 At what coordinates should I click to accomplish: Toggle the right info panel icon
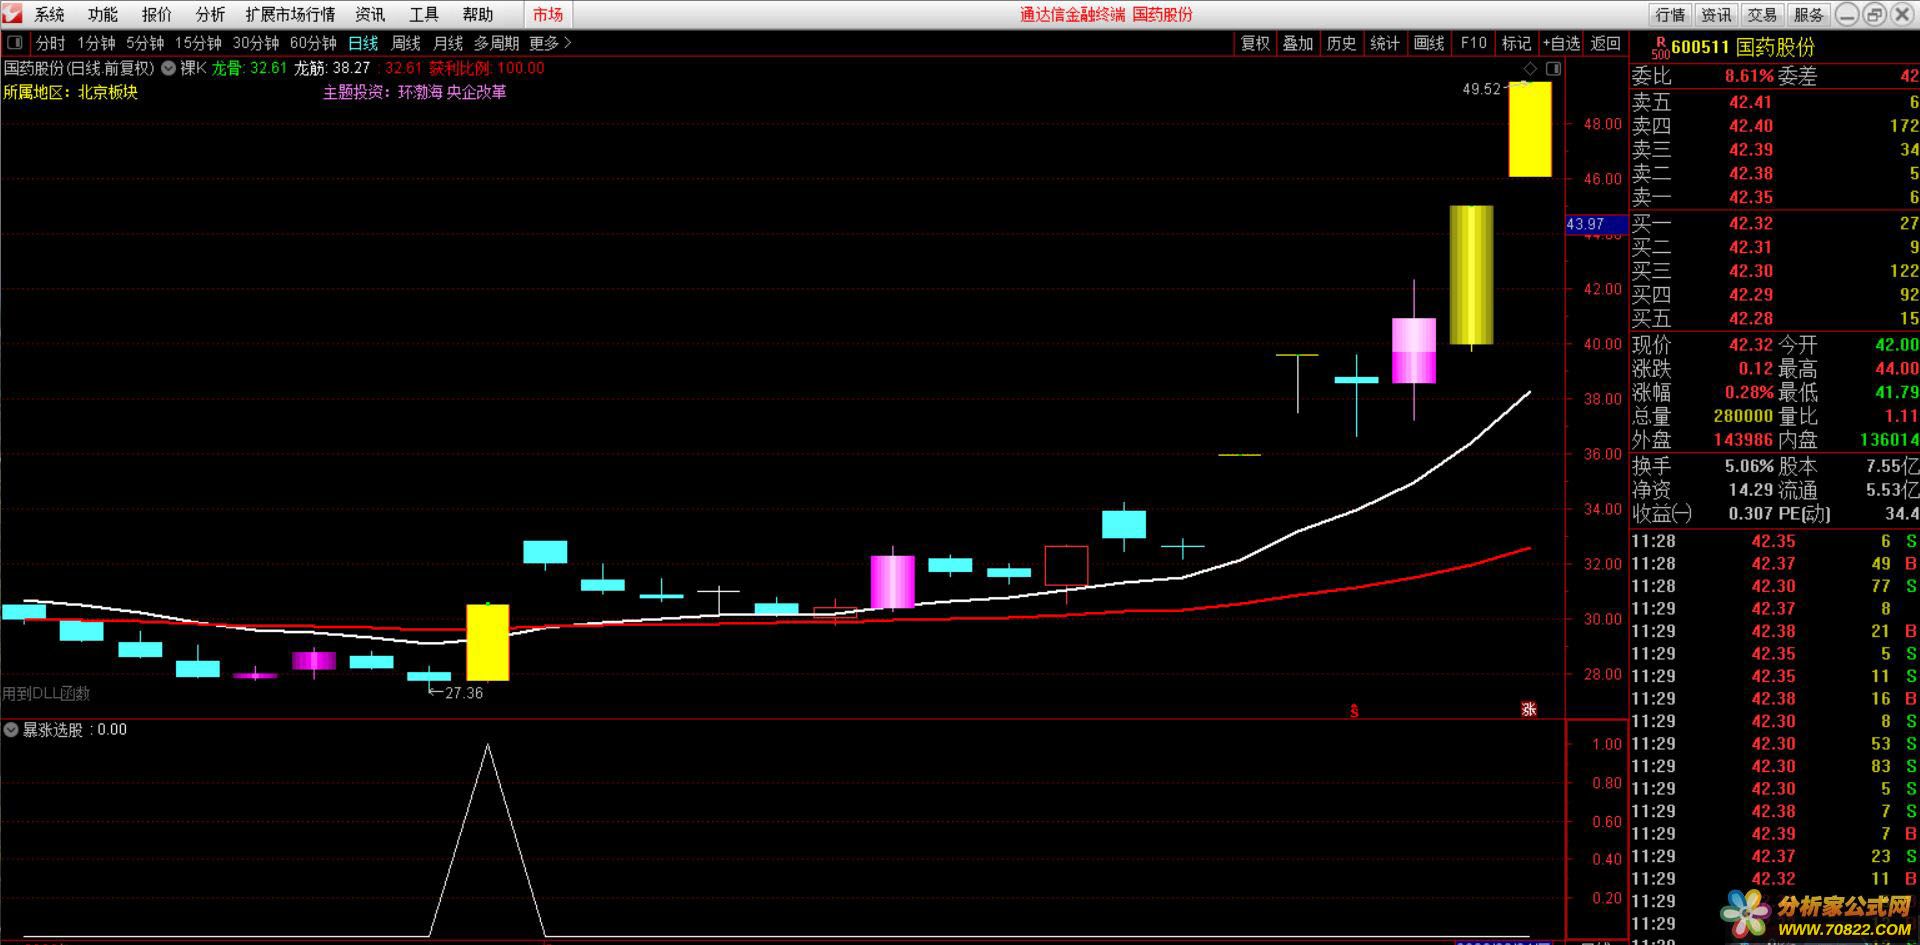1553,68
